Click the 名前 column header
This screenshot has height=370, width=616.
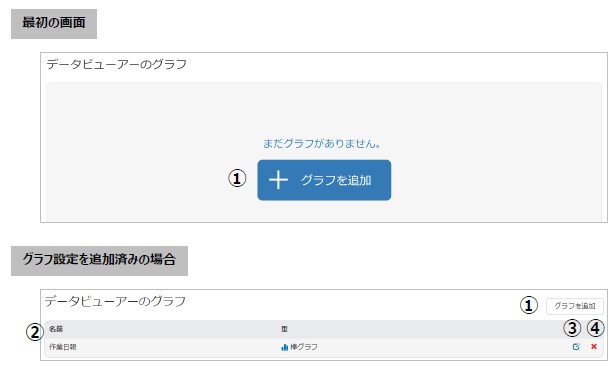(56, 329)
